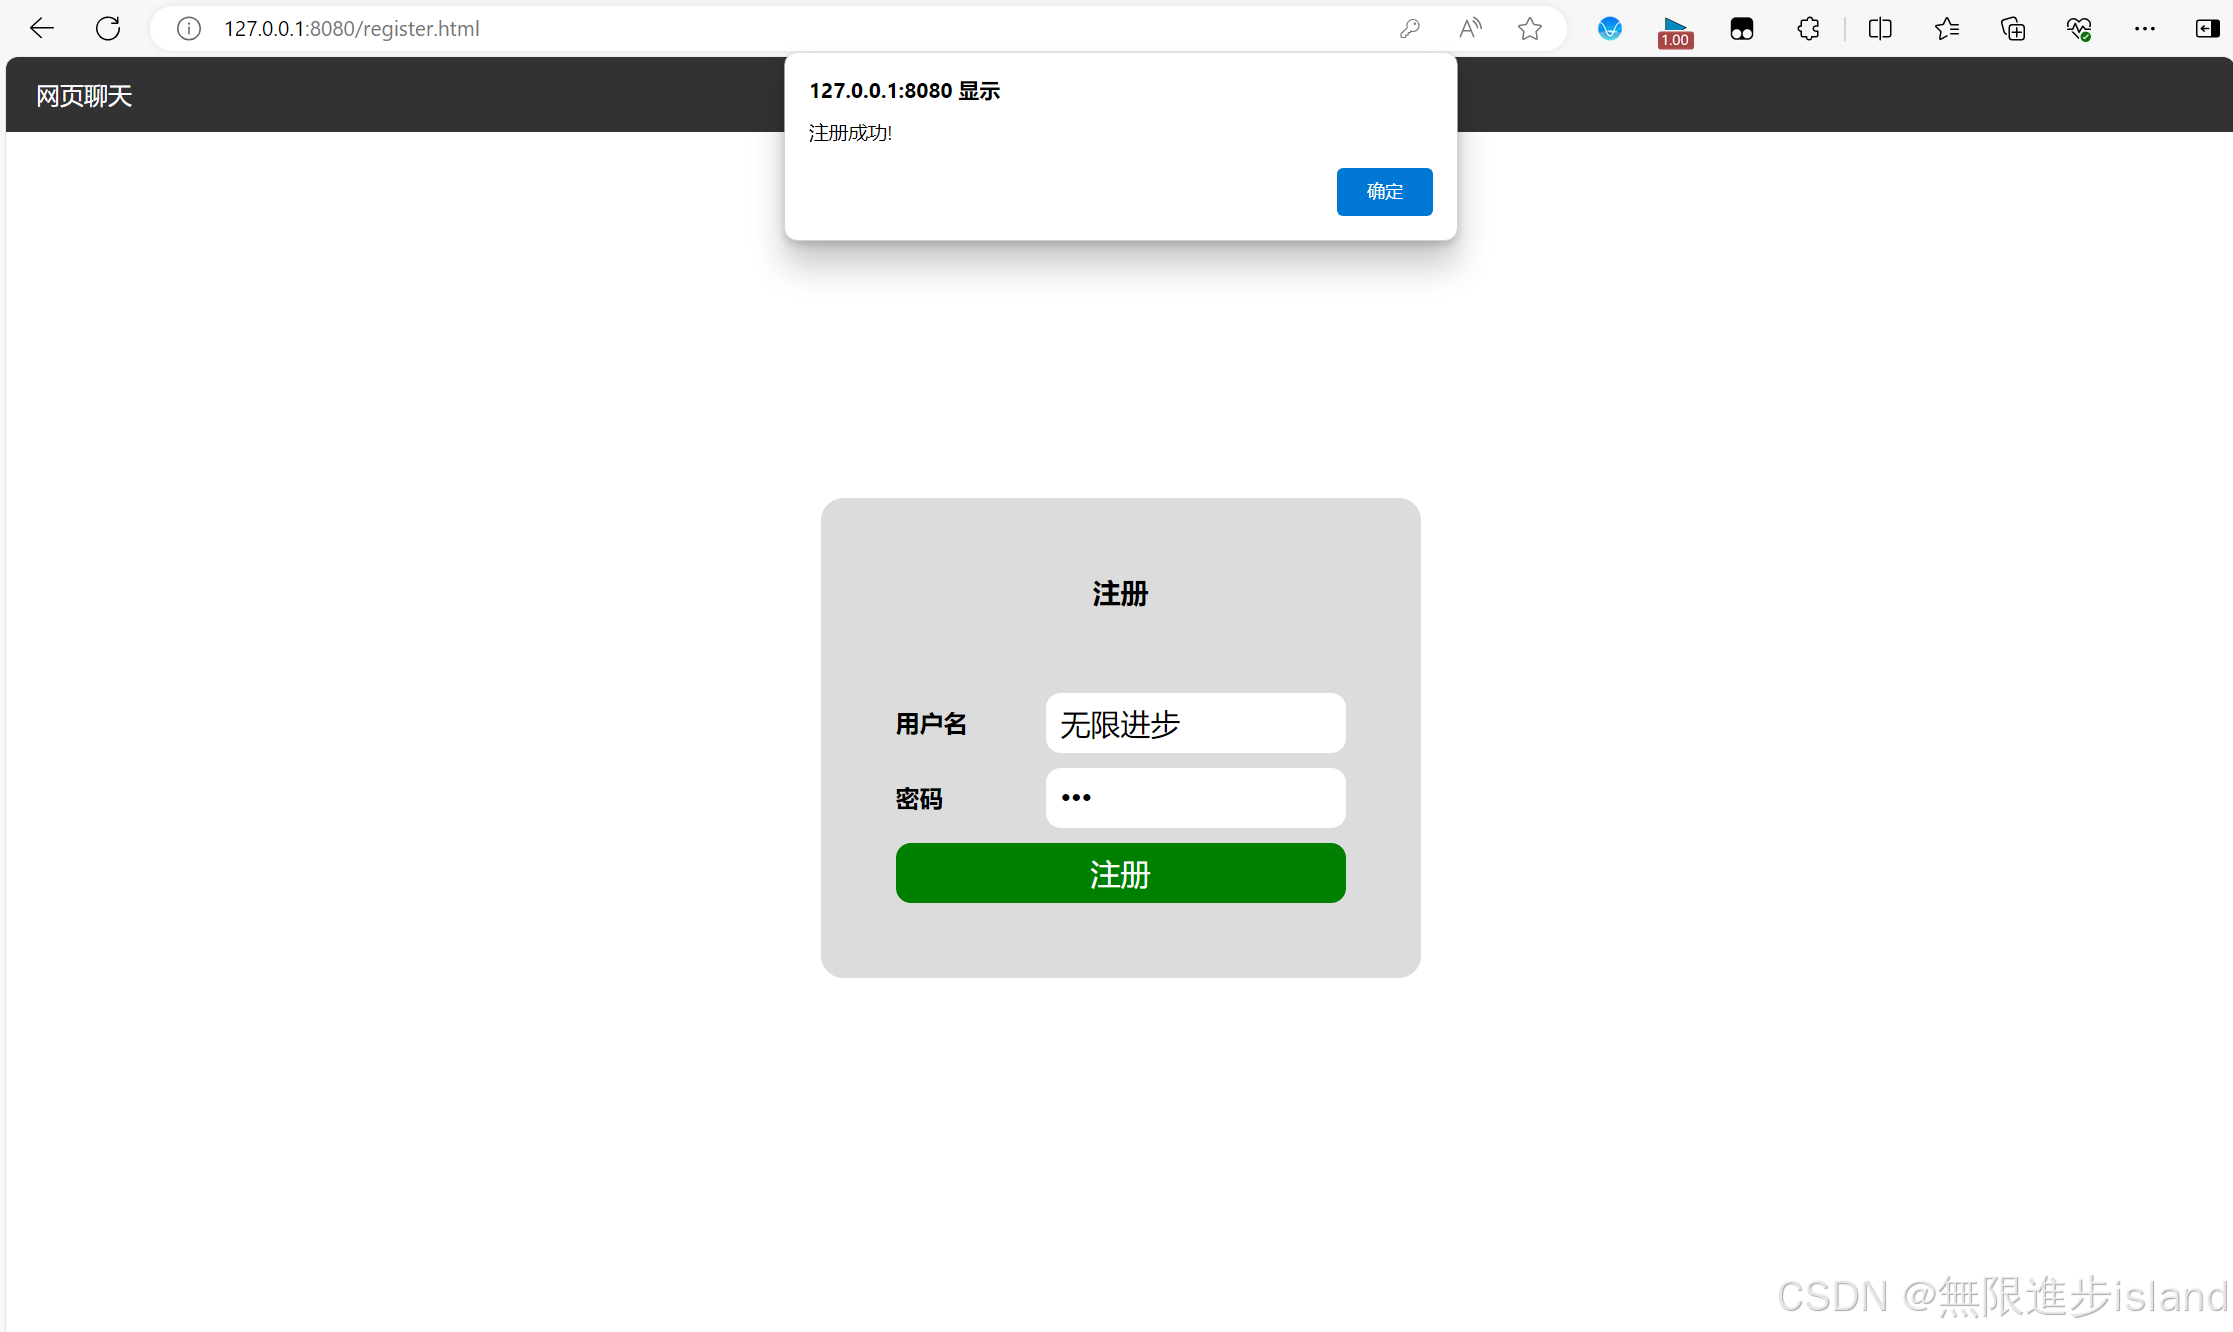Click the 127.0.0.1:8080 显示 dialog heading
Viewport: 2233px width, 1332px height.
tap(904, 91)
